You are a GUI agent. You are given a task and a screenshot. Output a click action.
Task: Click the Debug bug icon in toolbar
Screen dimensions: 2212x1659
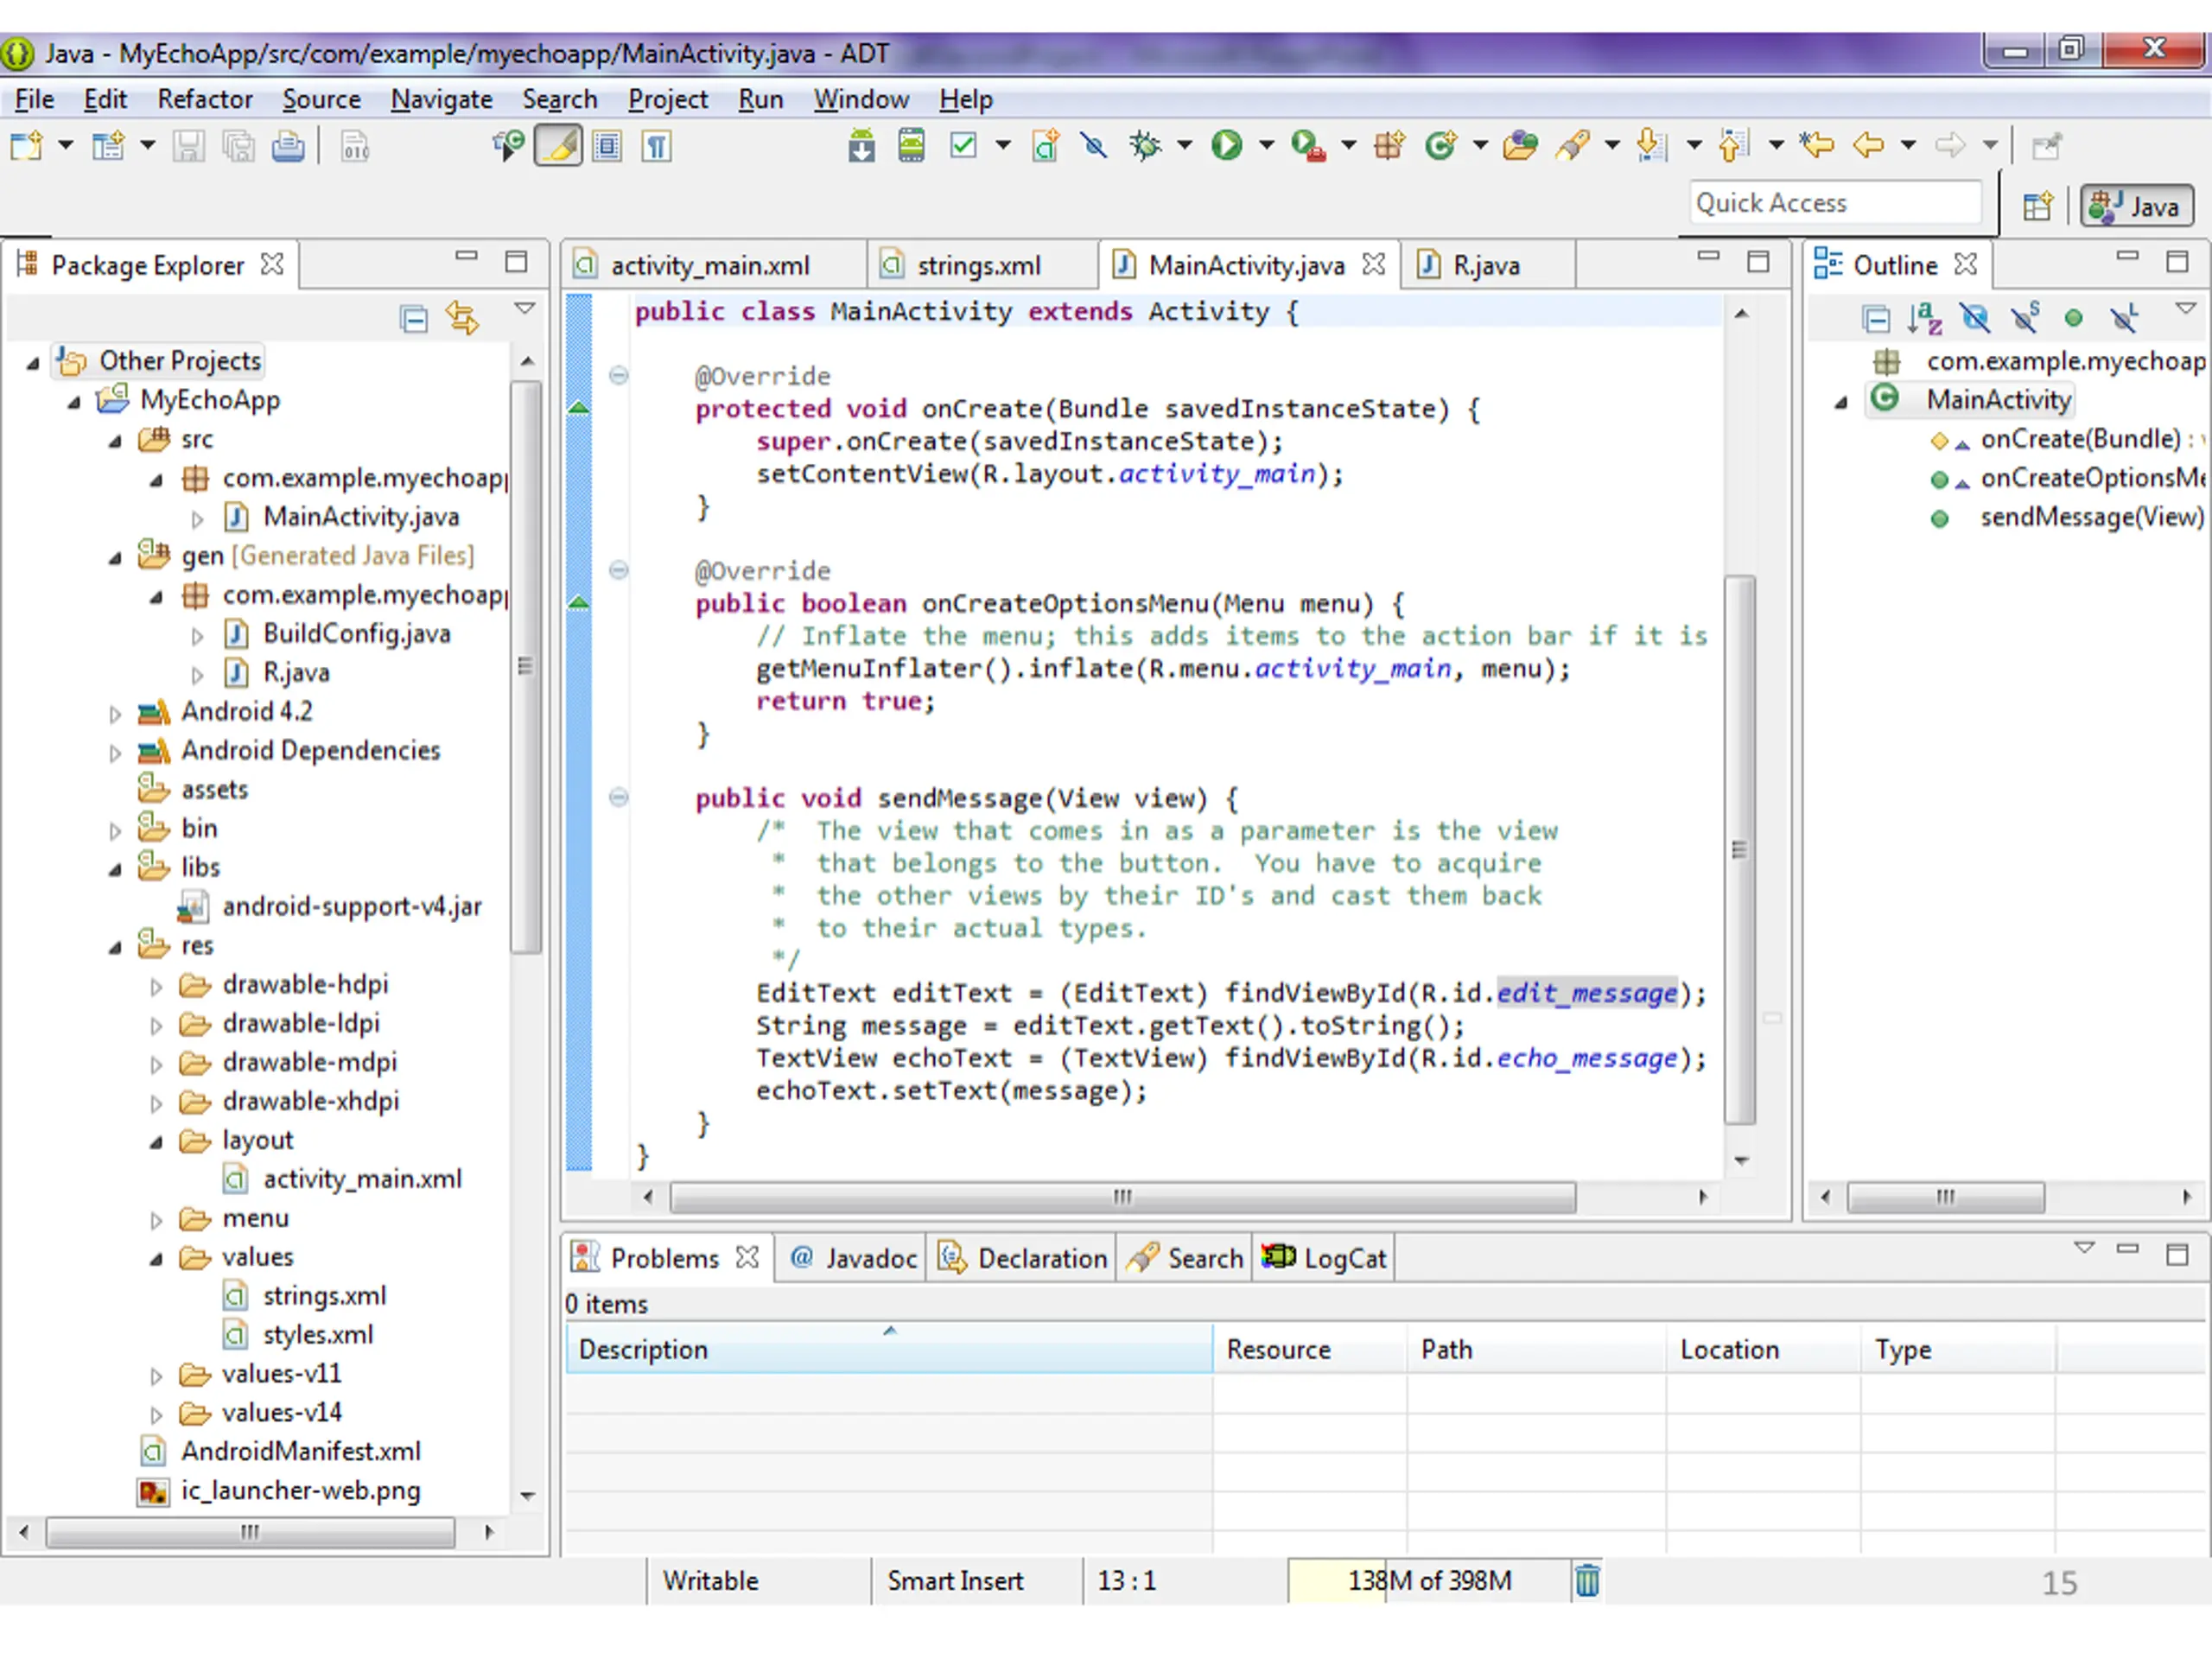tap(1145, 146)
